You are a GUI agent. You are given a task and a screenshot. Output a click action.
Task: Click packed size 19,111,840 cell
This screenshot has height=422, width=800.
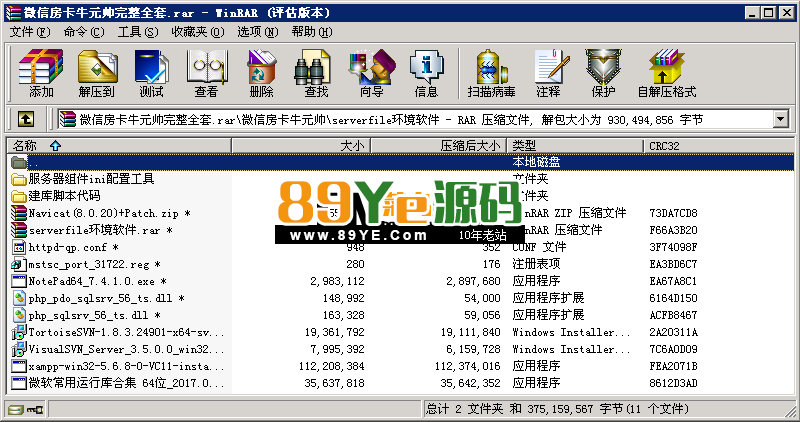click(470, 332)
